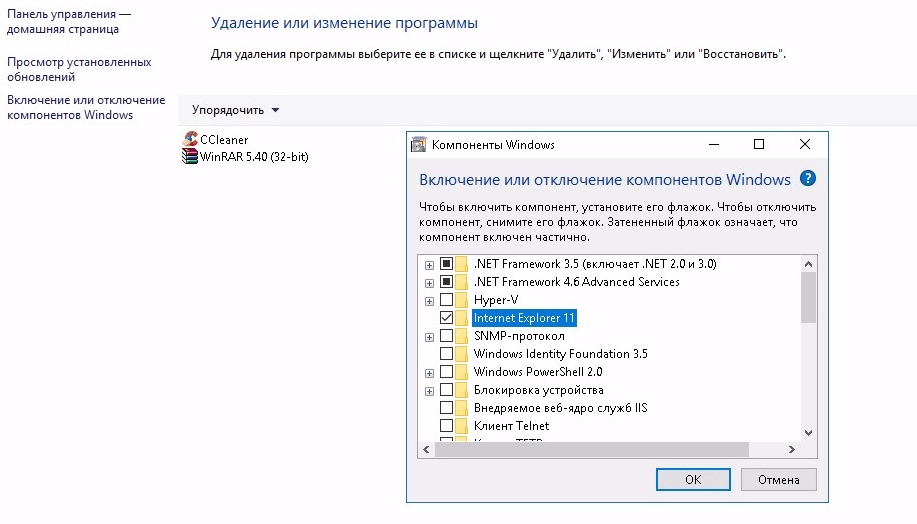Confirm changes with the OK button
This screenshot has height=524, width=917.
click(x=693, y=480)
